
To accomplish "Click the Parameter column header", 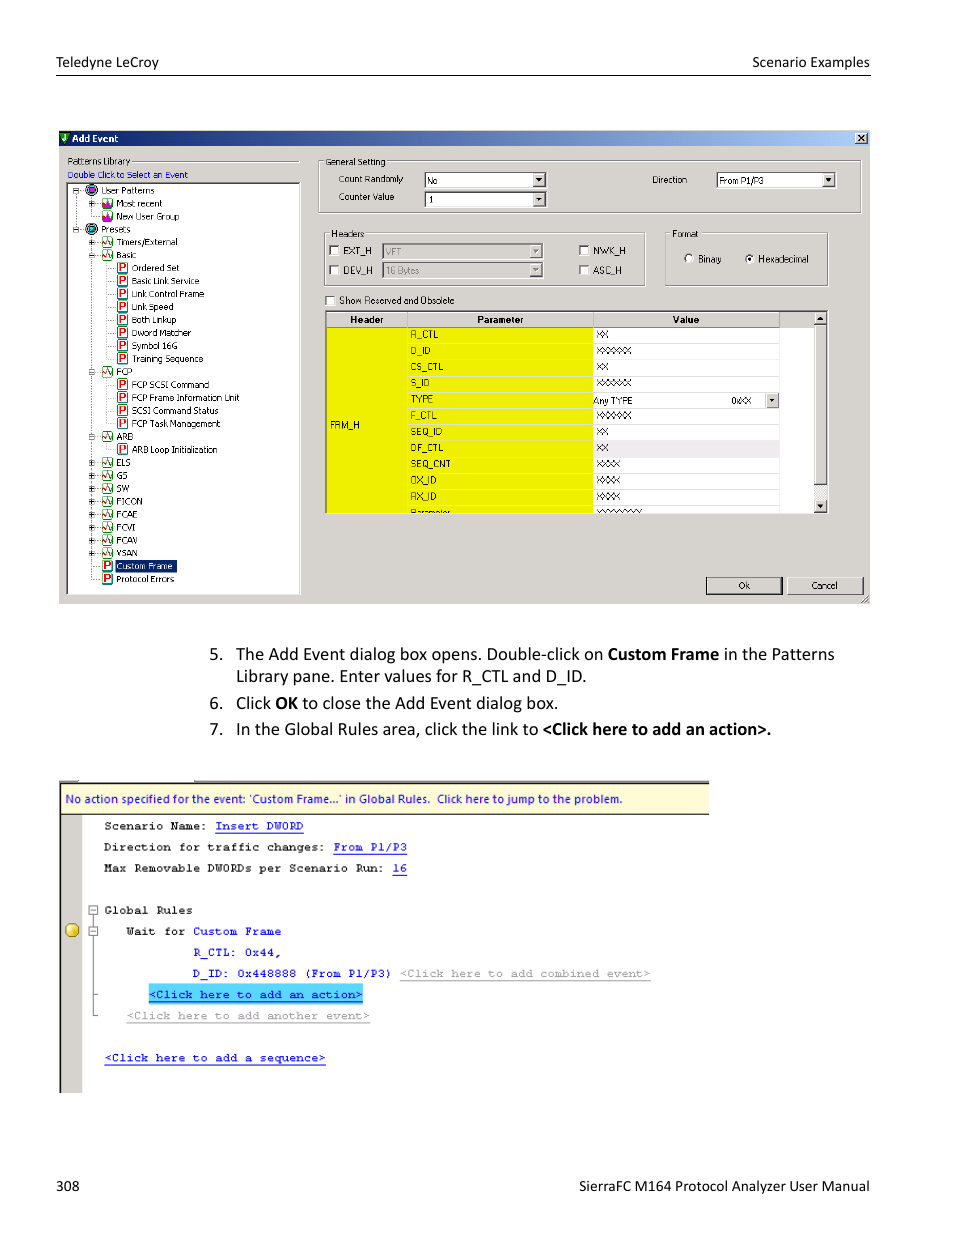I will [500, 320].
